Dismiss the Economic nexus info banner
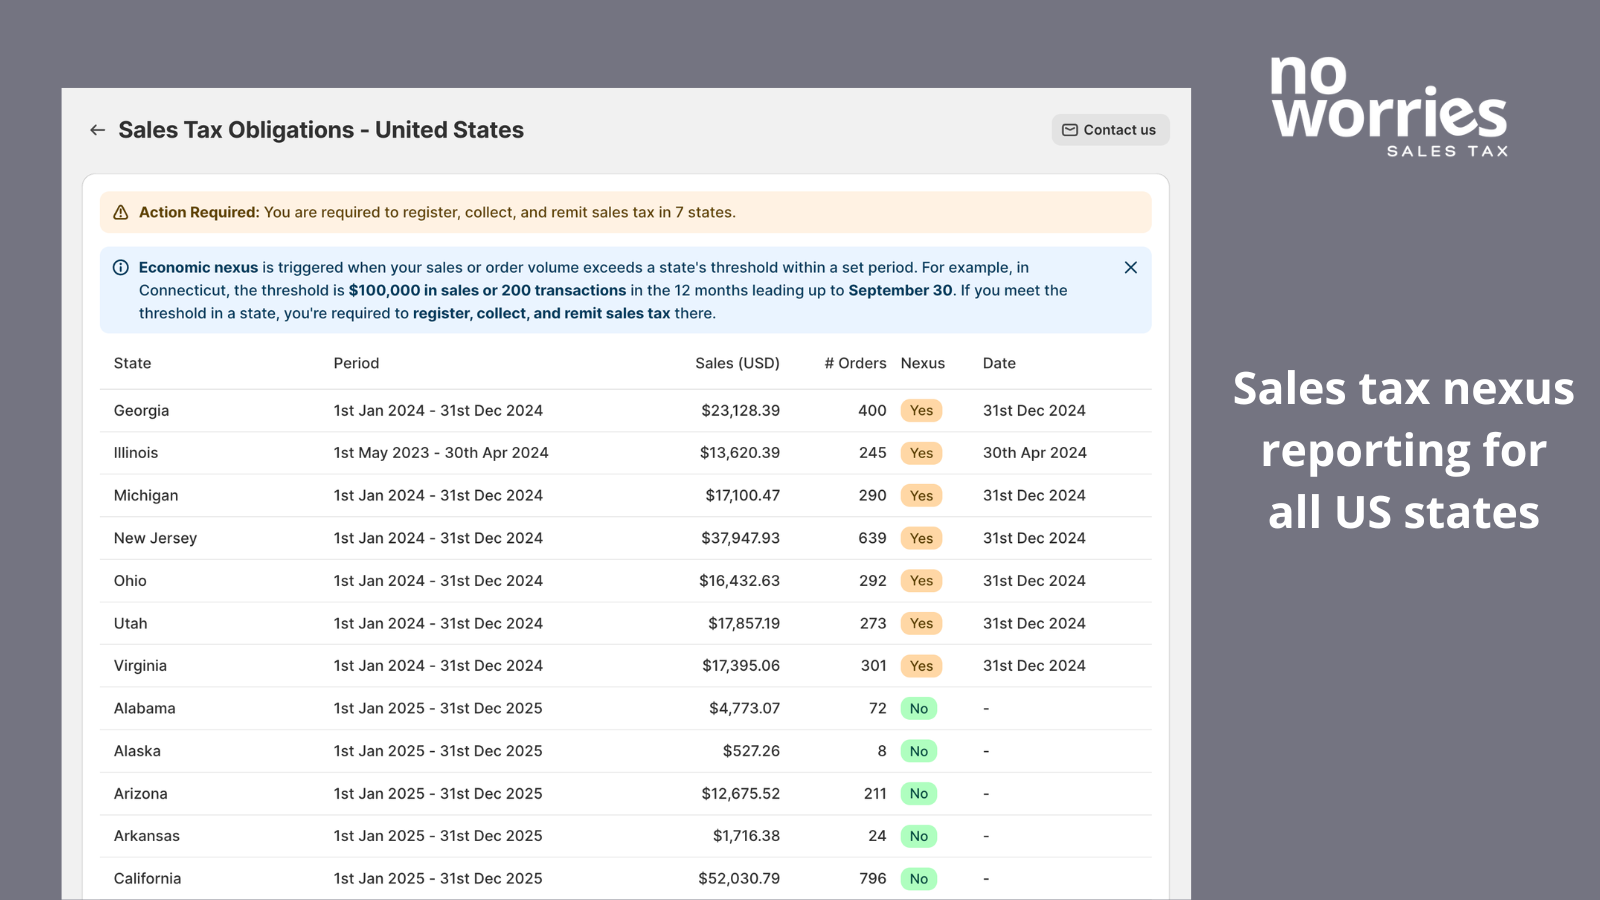Screen dimensions: 1600x900 1131,267
